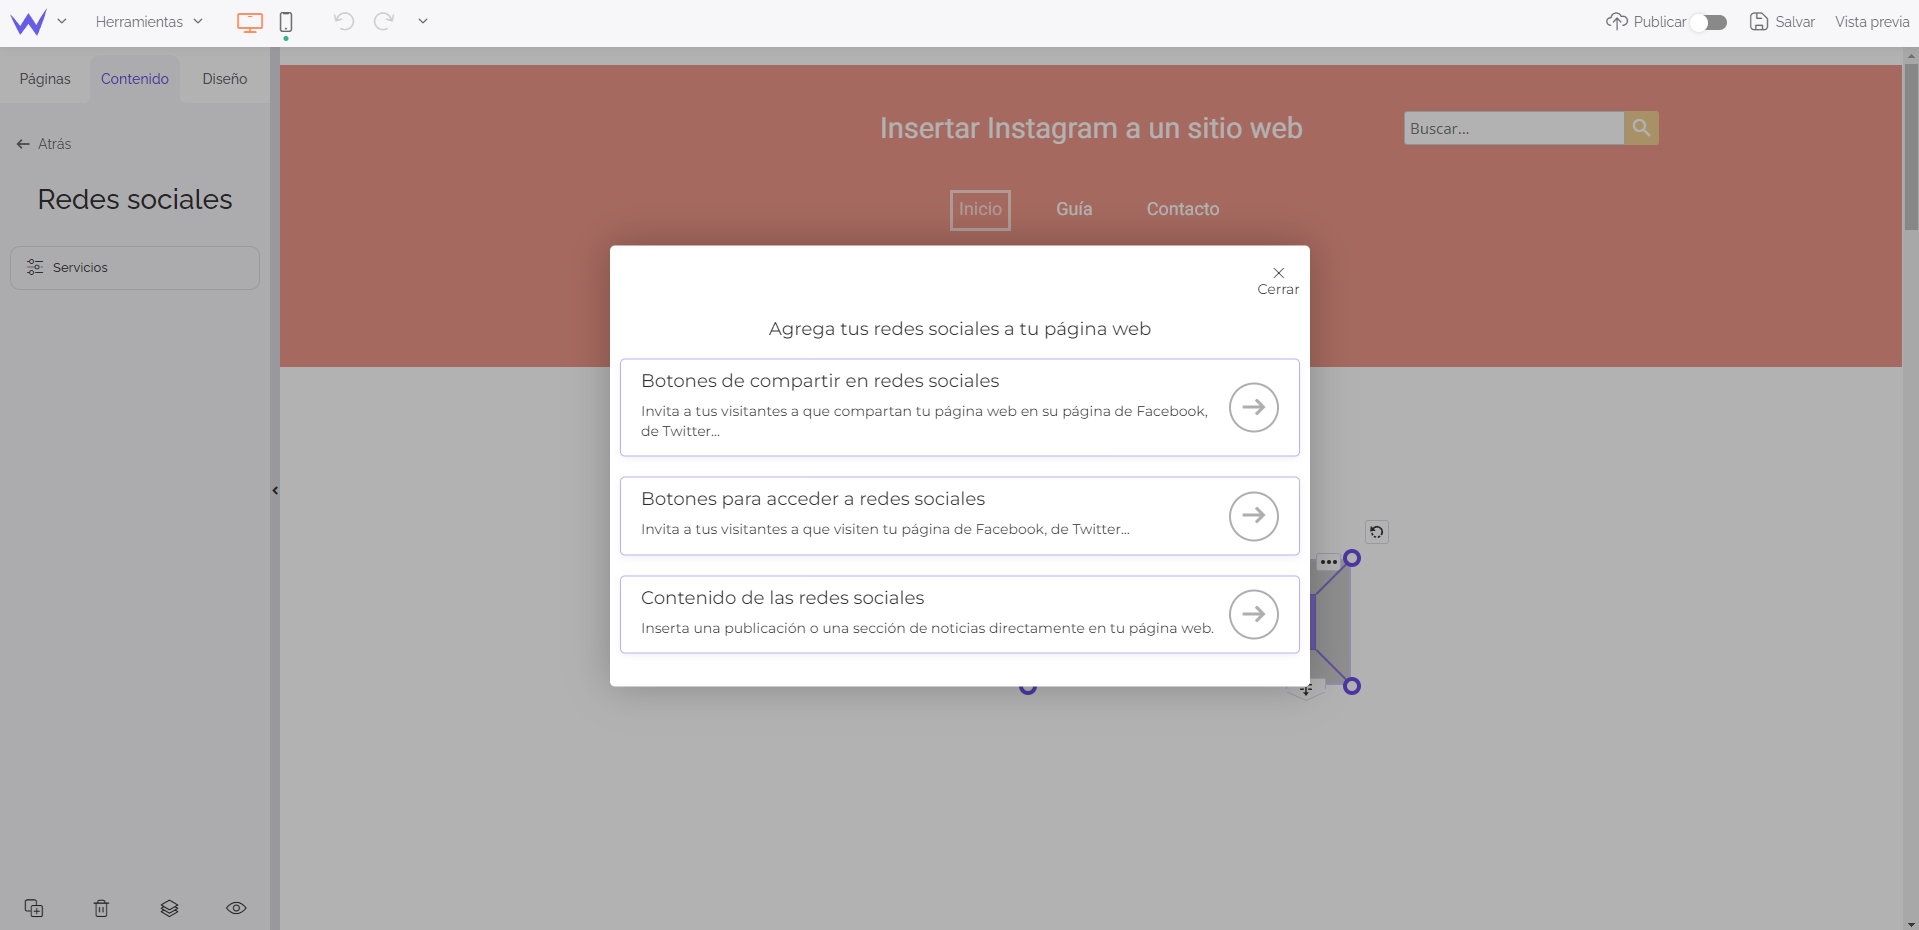This screenshot has height=930, width=1919.
Task: Go back with Atrás link
Action: (x=44, y=144)
